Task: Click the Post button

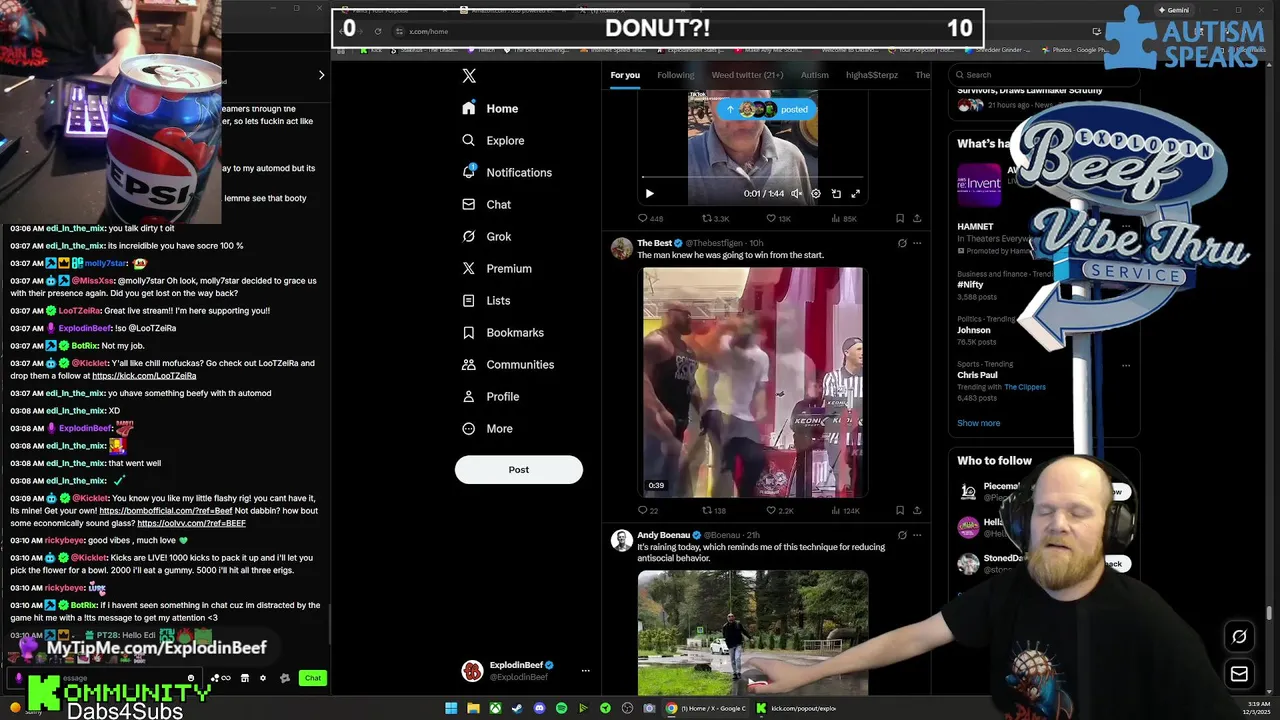Action: coord(518,469)
